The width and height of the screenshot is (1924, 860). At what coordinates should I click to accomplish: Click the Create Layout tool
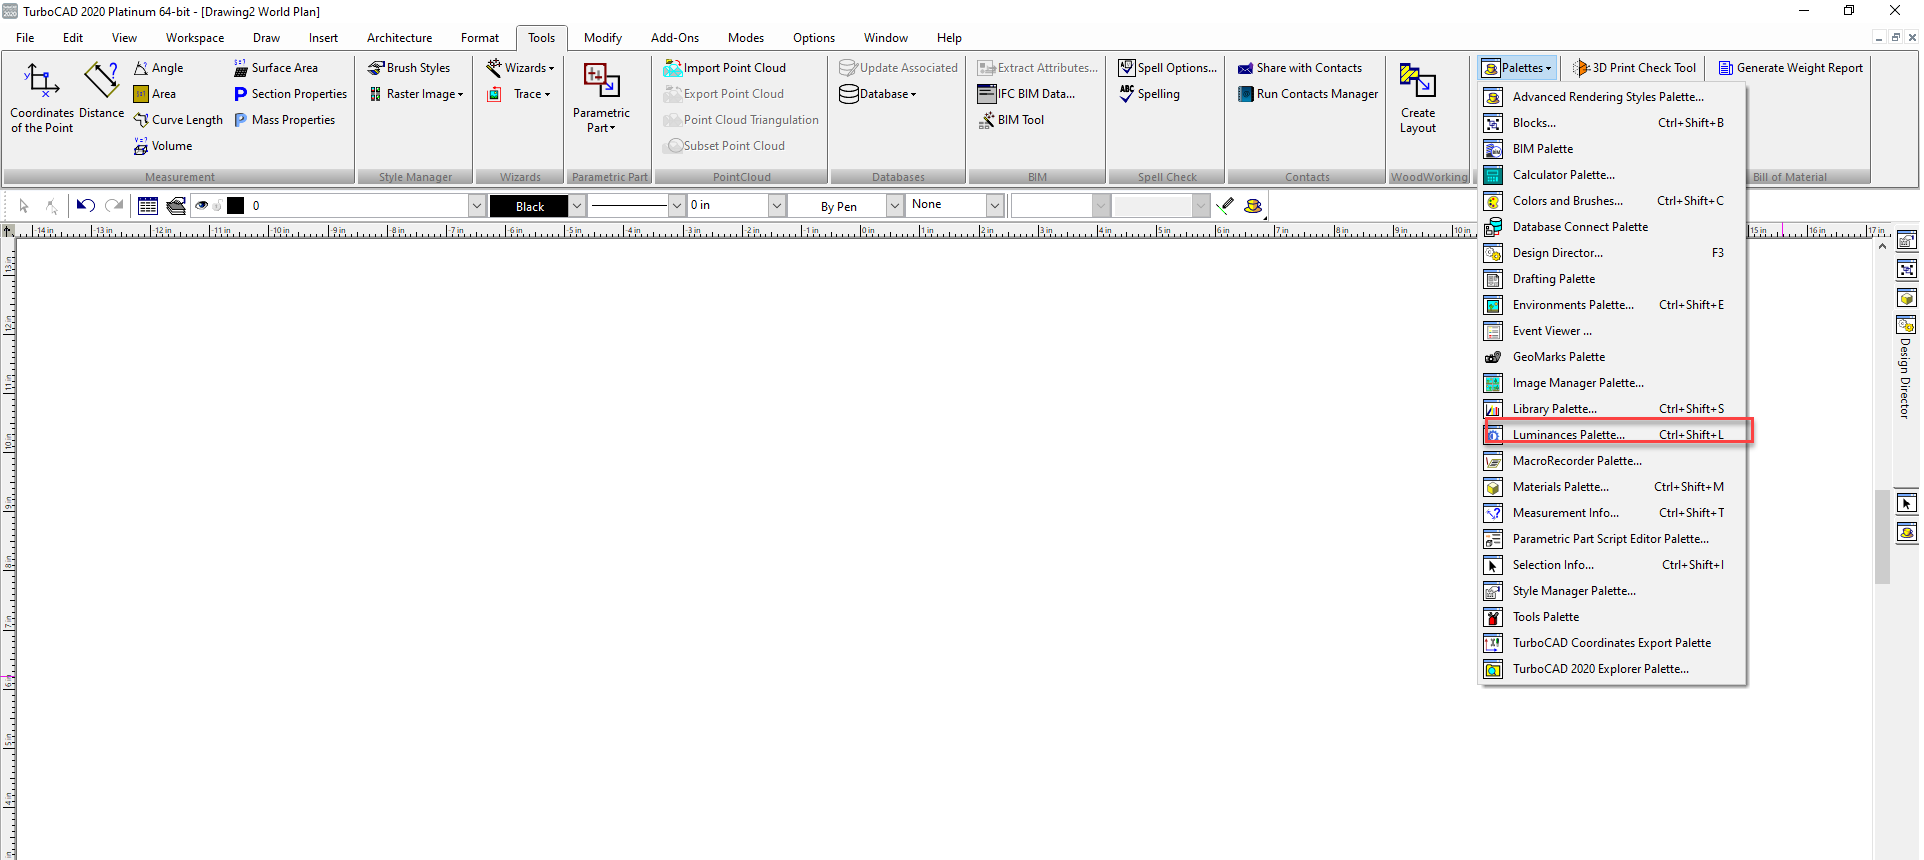point(1418,97)
